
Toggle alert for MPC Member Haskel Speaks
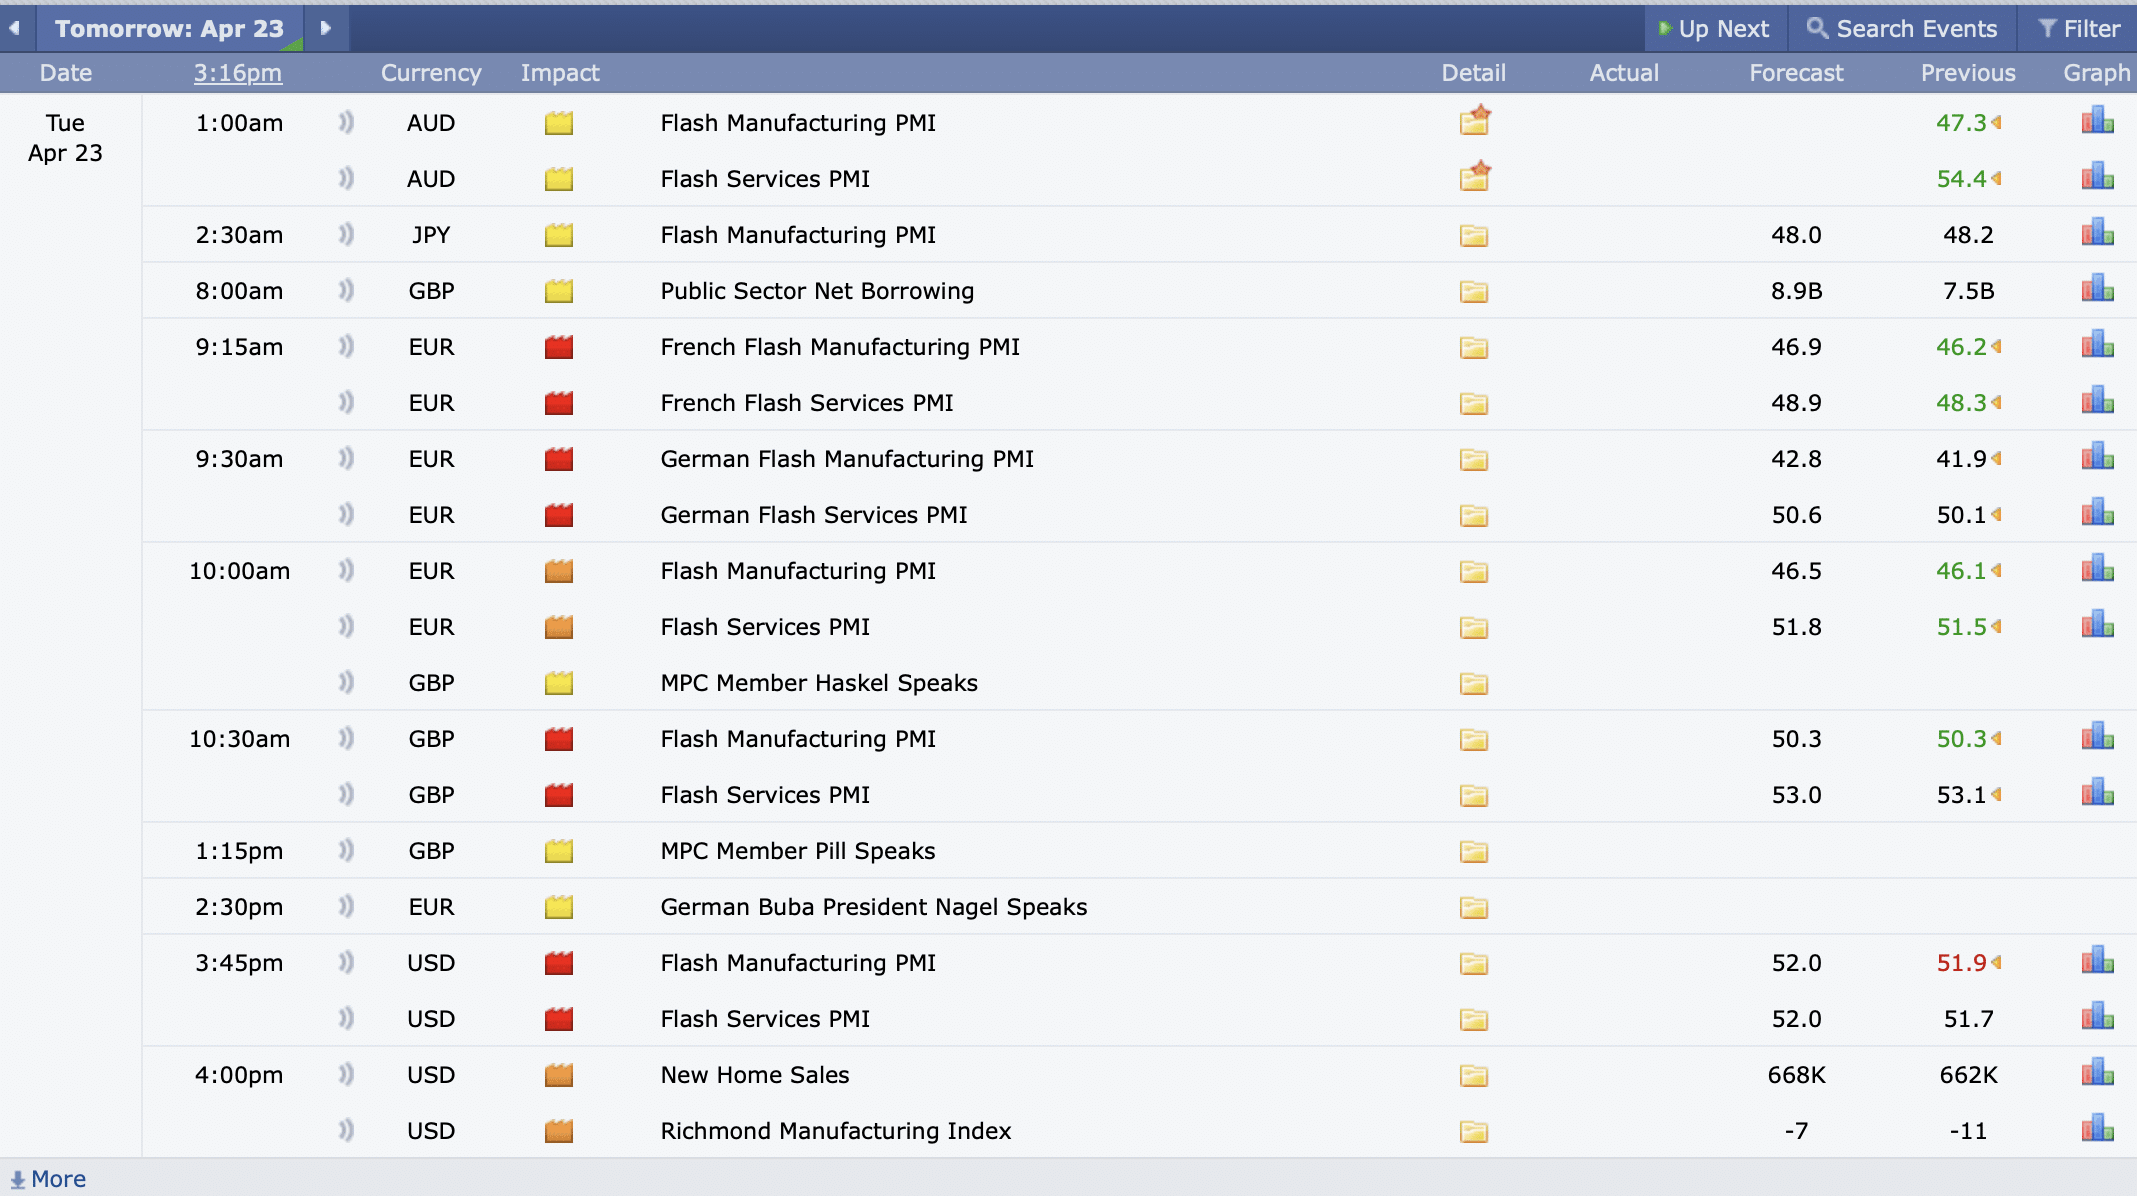[346, 683]
